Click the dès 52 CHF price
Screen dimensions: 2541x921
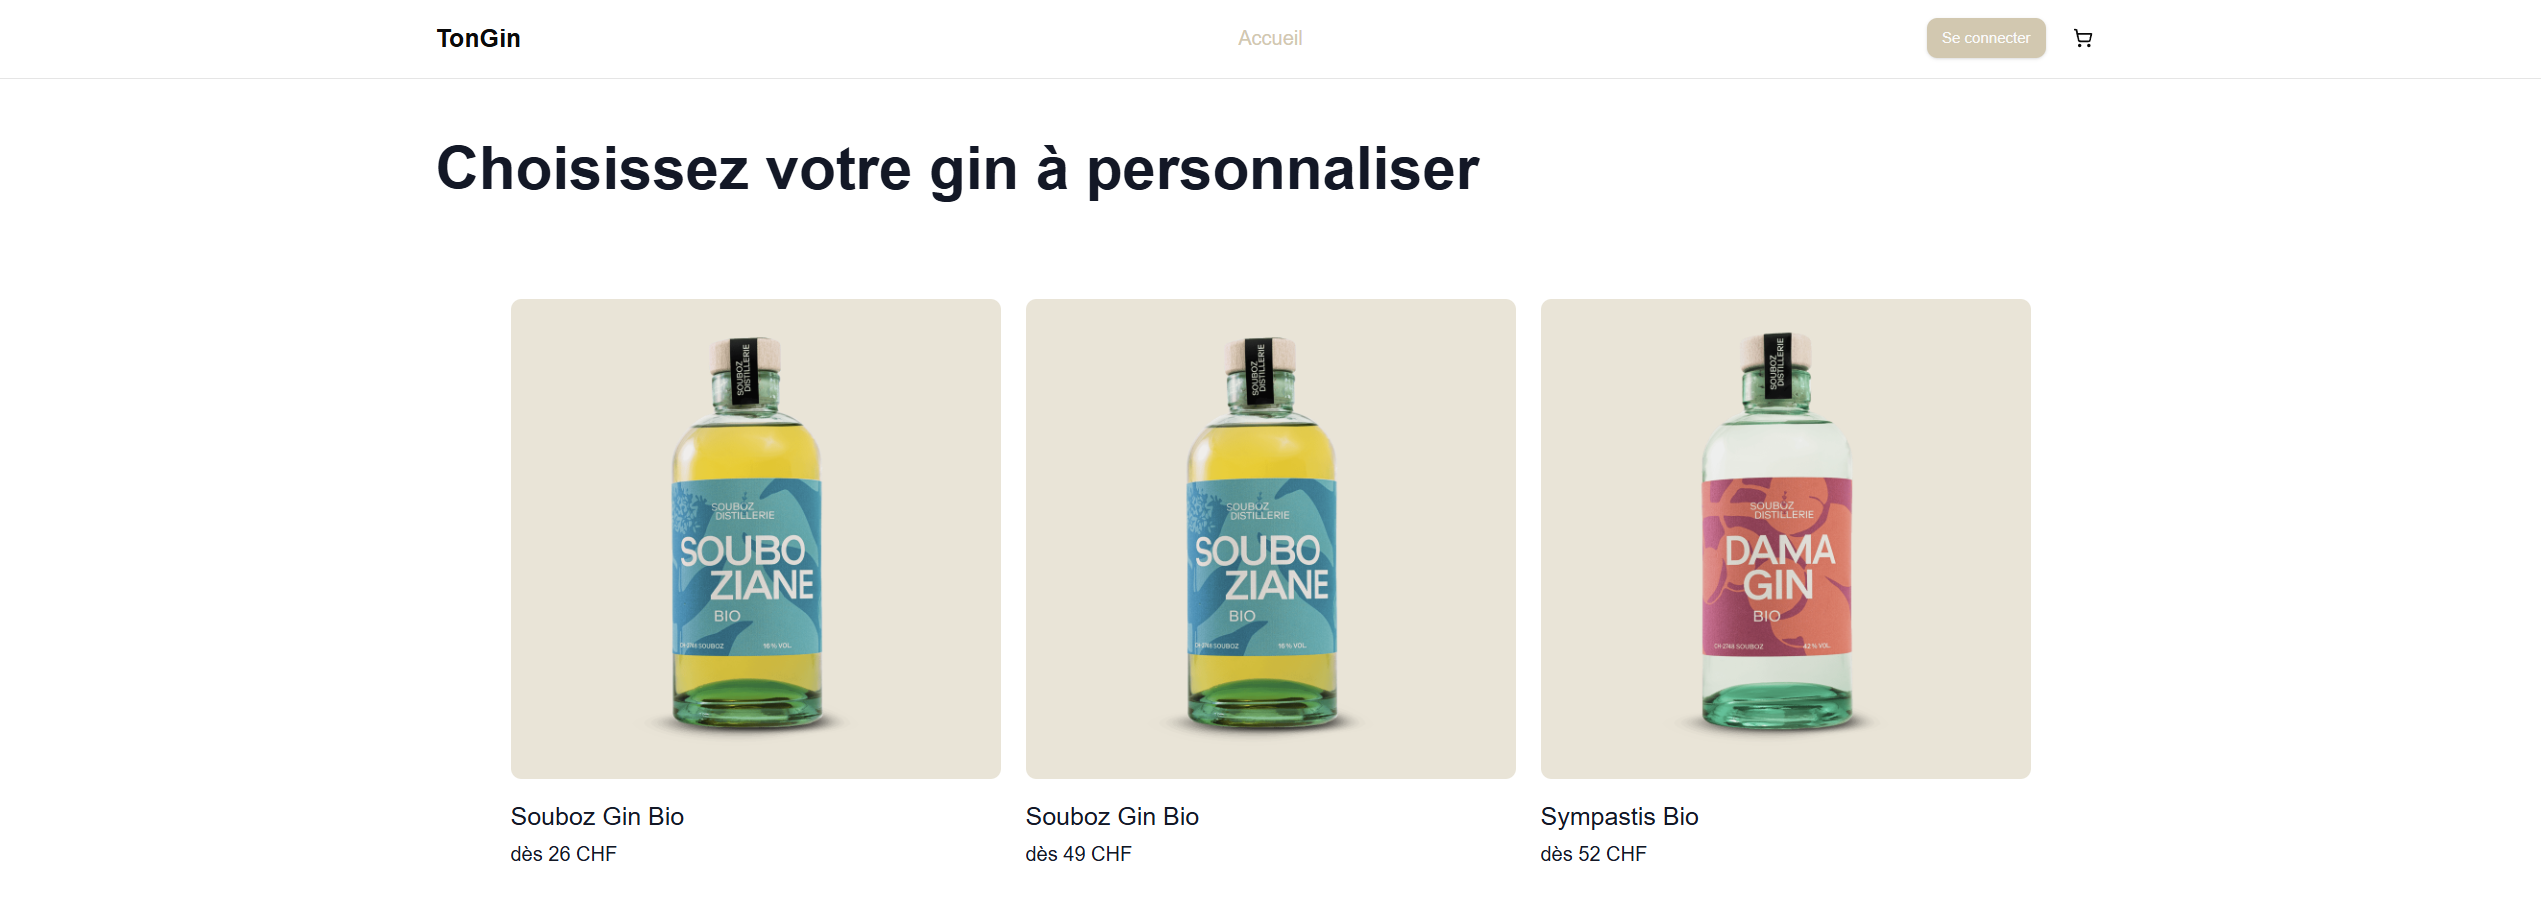(1593, 854)
